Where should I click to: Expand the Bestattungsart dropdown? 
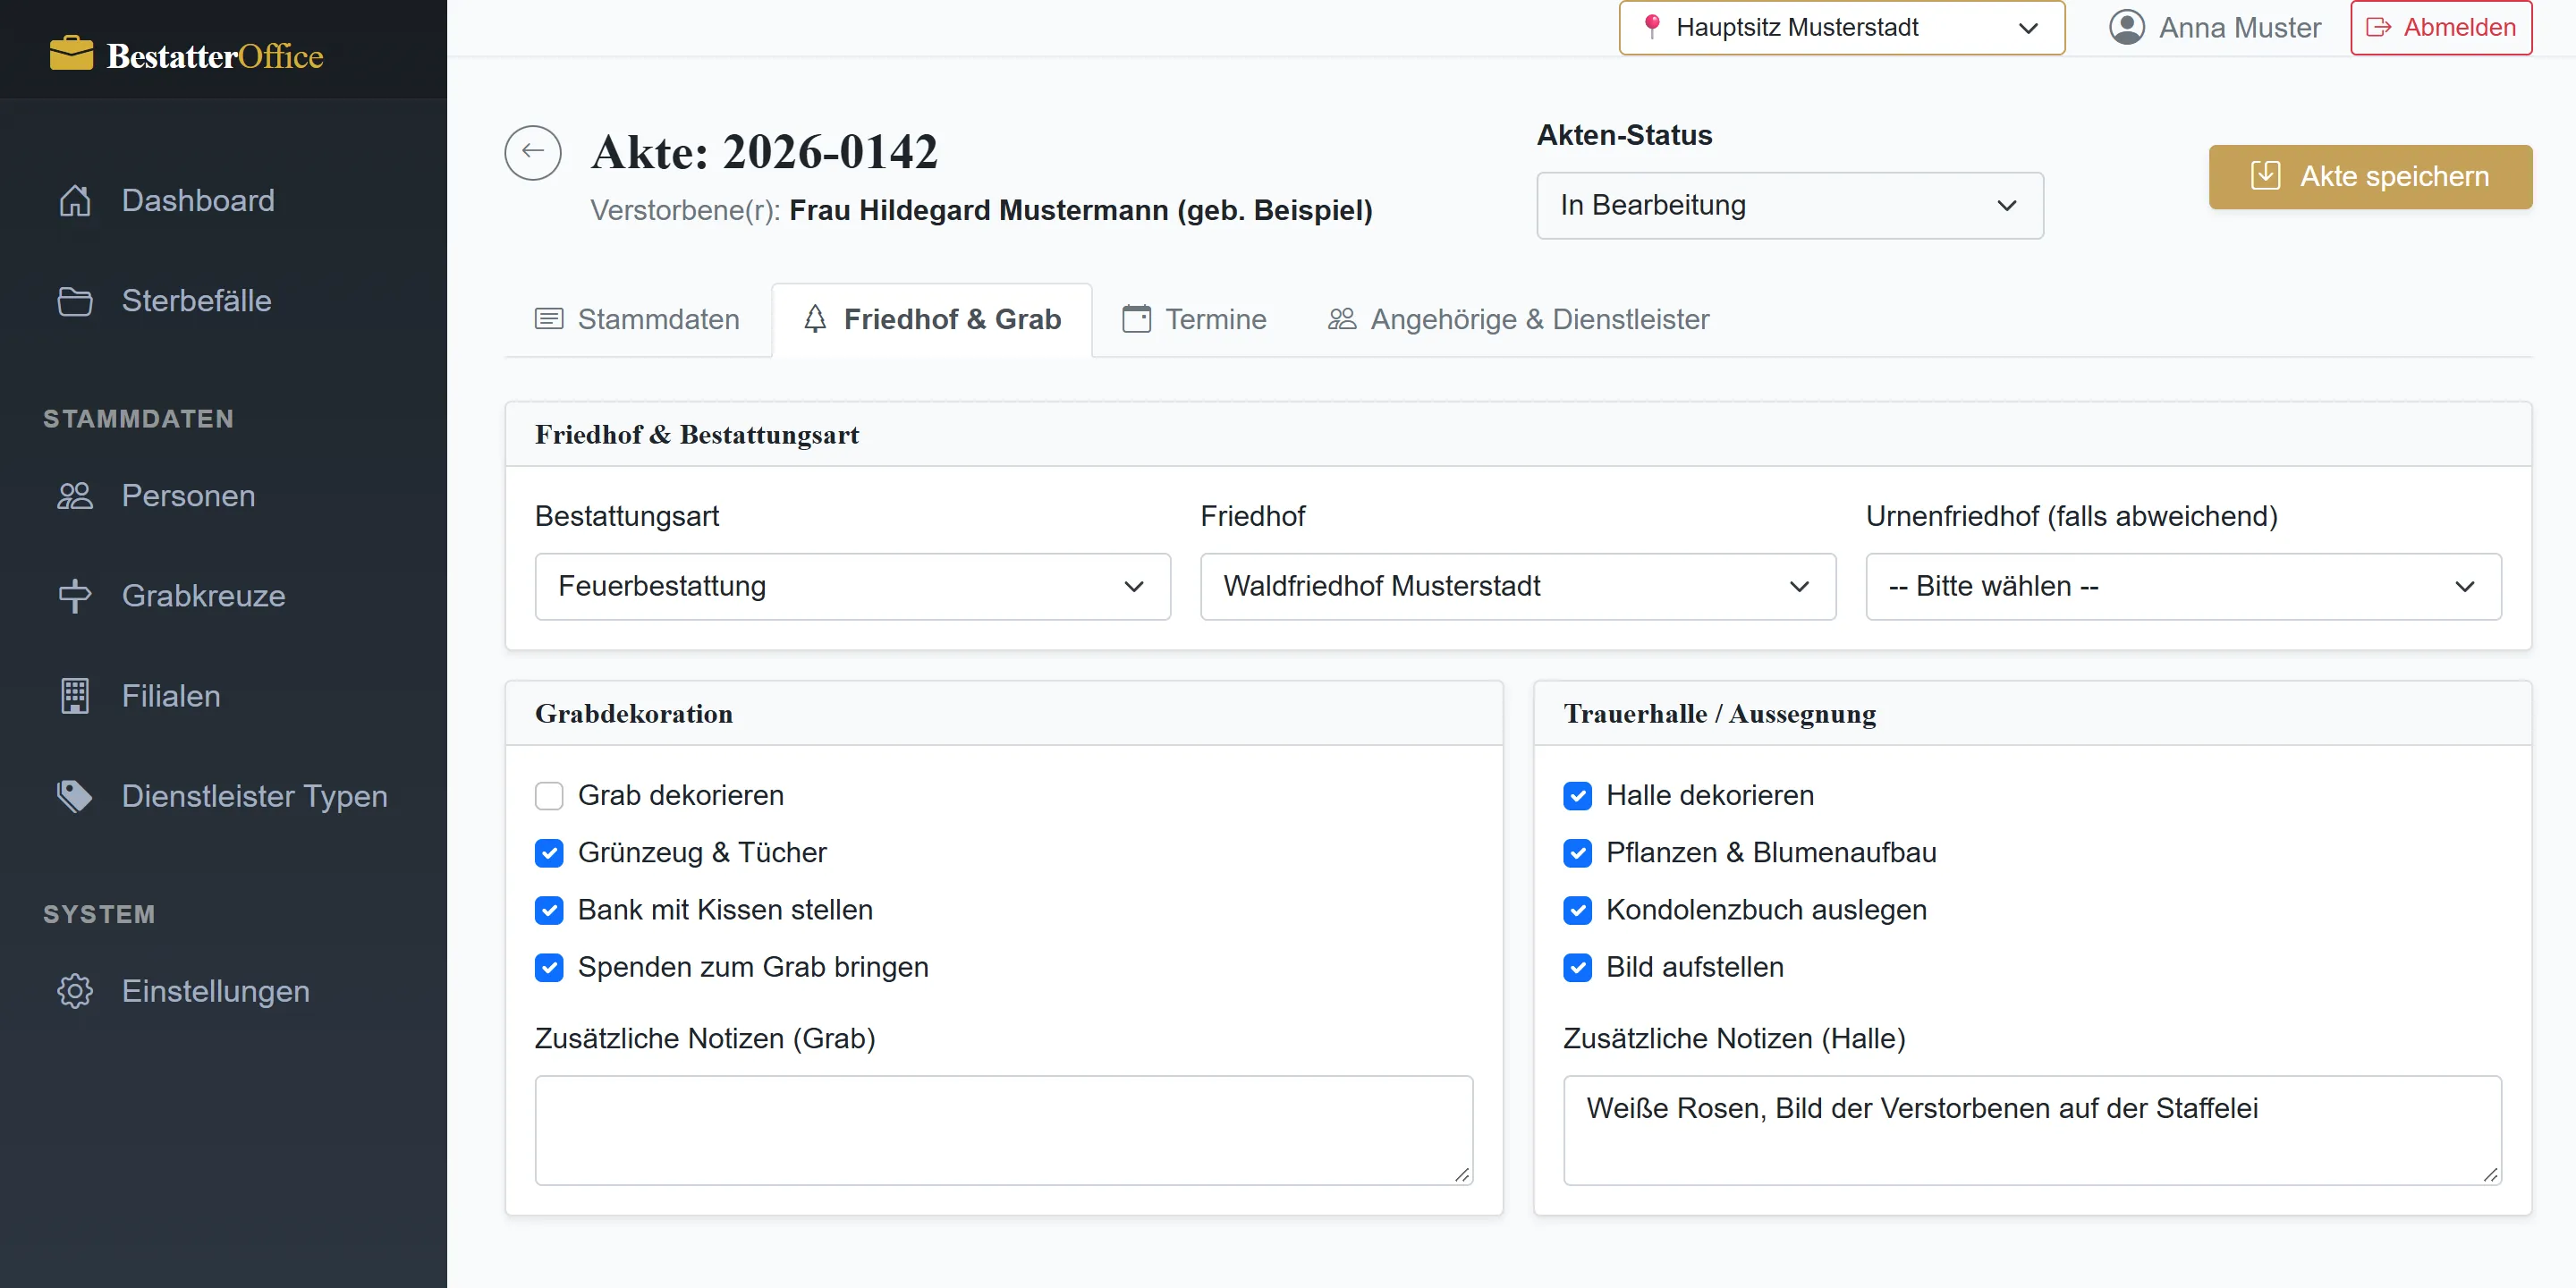[853, 586]
